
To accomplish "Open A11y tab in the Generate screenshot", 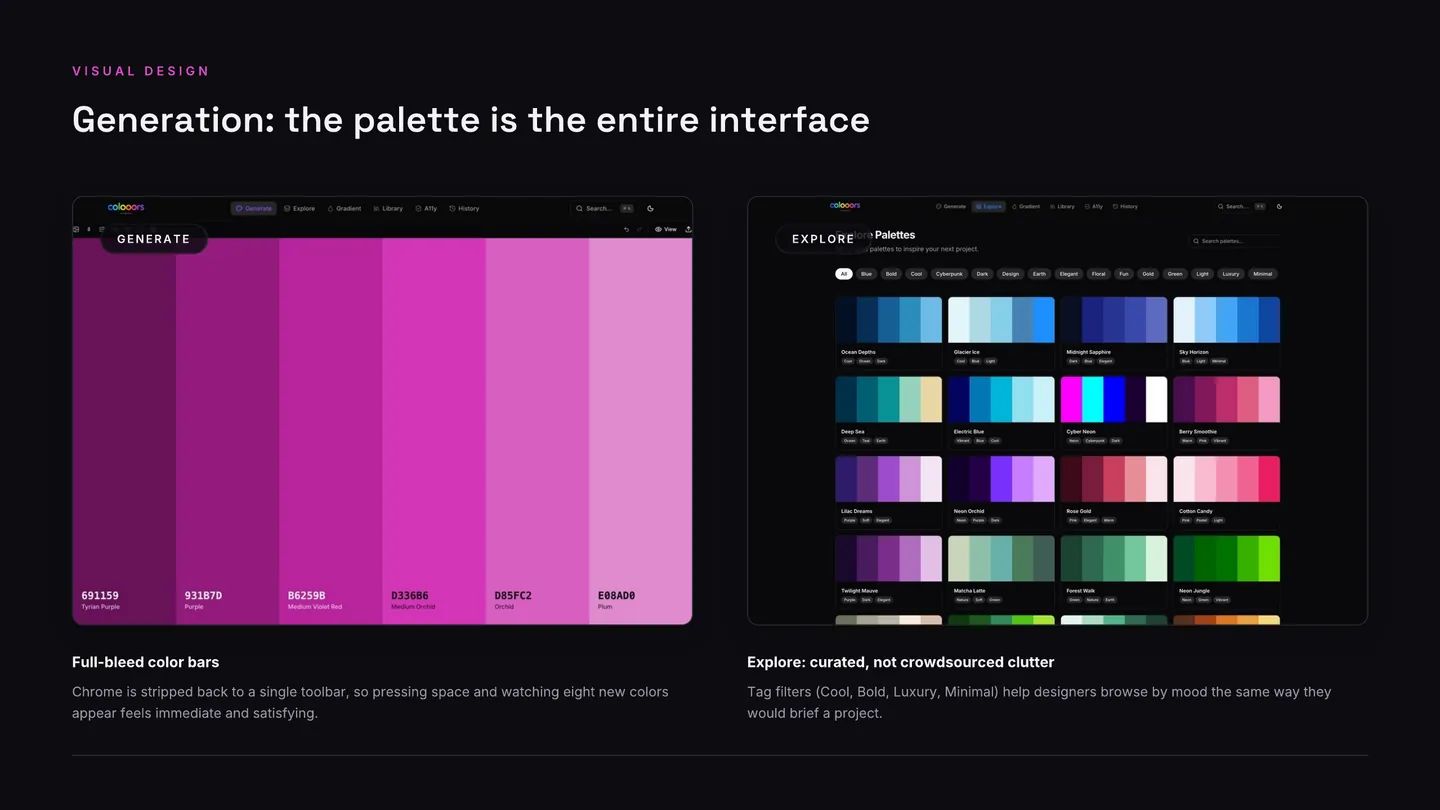I will pos(426,209).
